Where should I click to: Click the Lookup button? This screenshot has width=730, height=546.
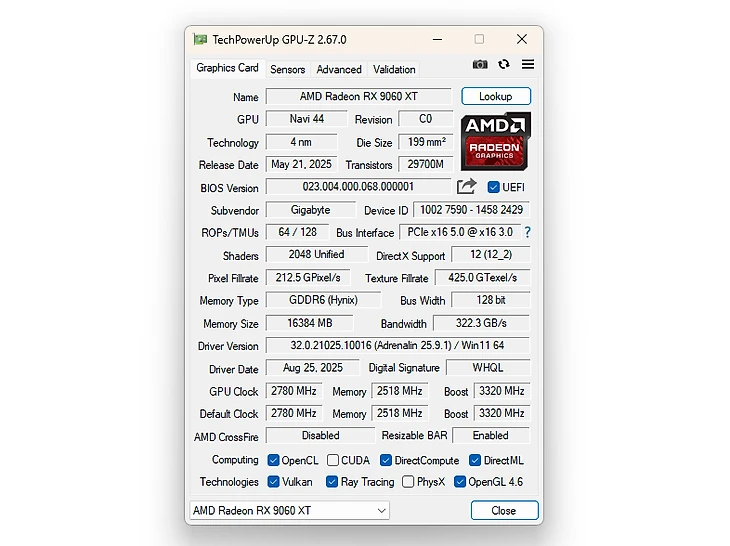(496, 96)
